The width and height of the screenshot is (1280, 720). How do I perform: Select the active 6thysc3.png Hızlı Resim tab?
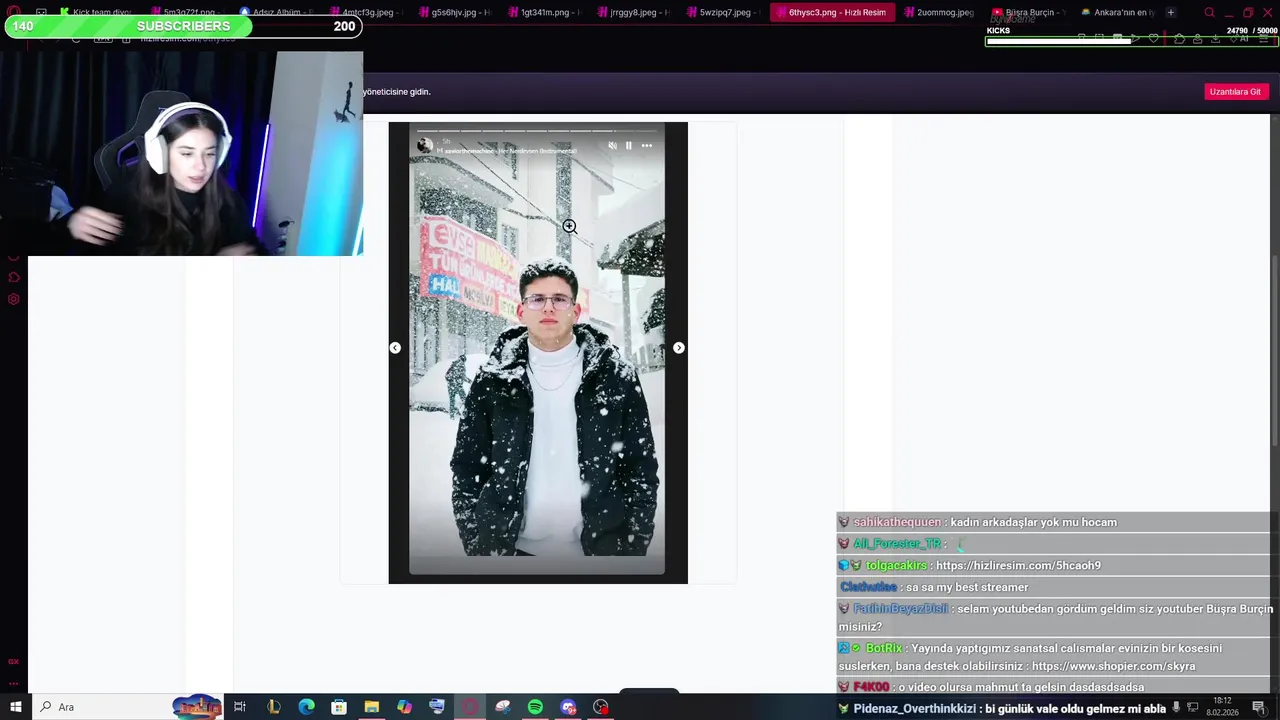pos(835,12)
